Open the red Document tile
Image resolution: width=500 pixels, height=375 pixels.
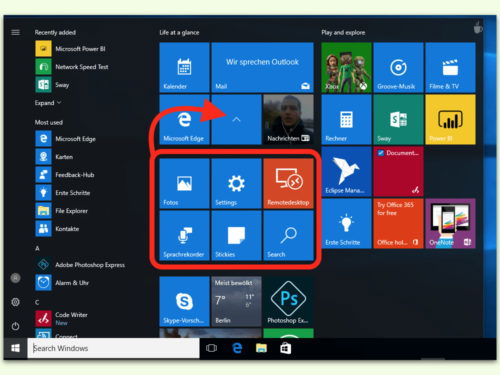point(398,171)
